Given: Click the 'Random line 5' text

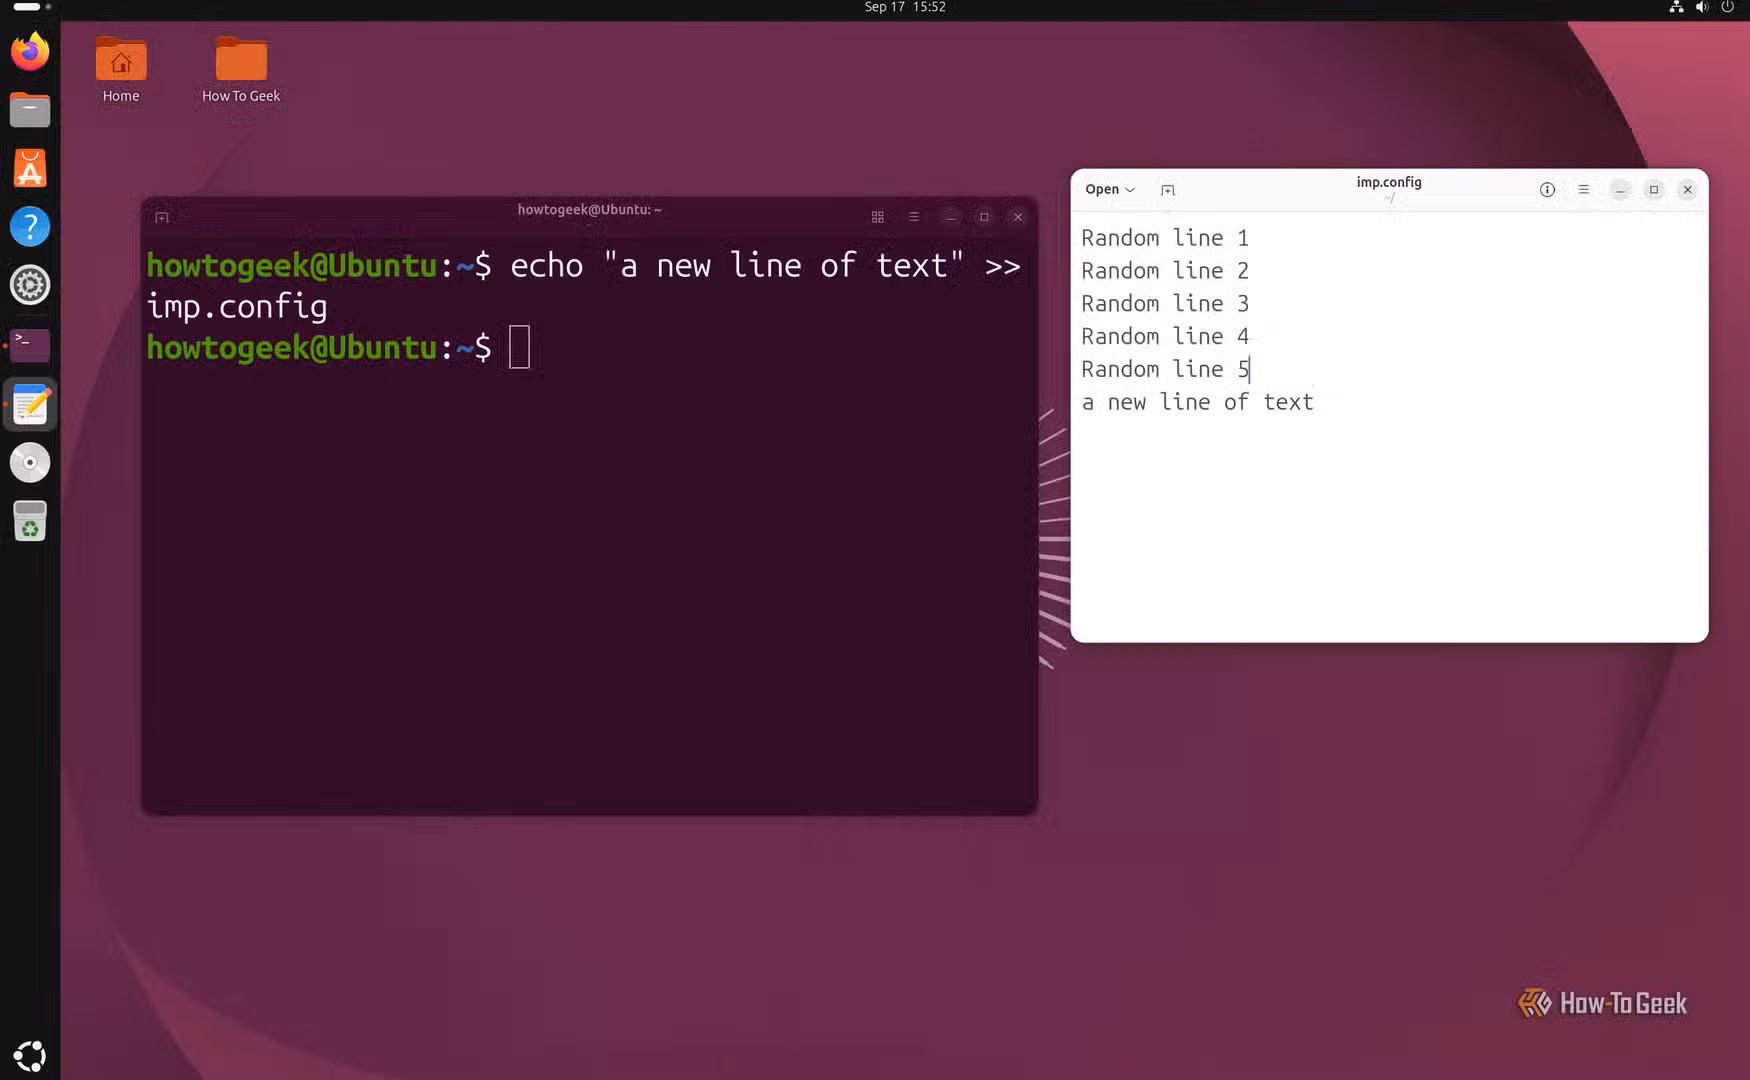Looking at the screenshot, I should (1165, 370).
